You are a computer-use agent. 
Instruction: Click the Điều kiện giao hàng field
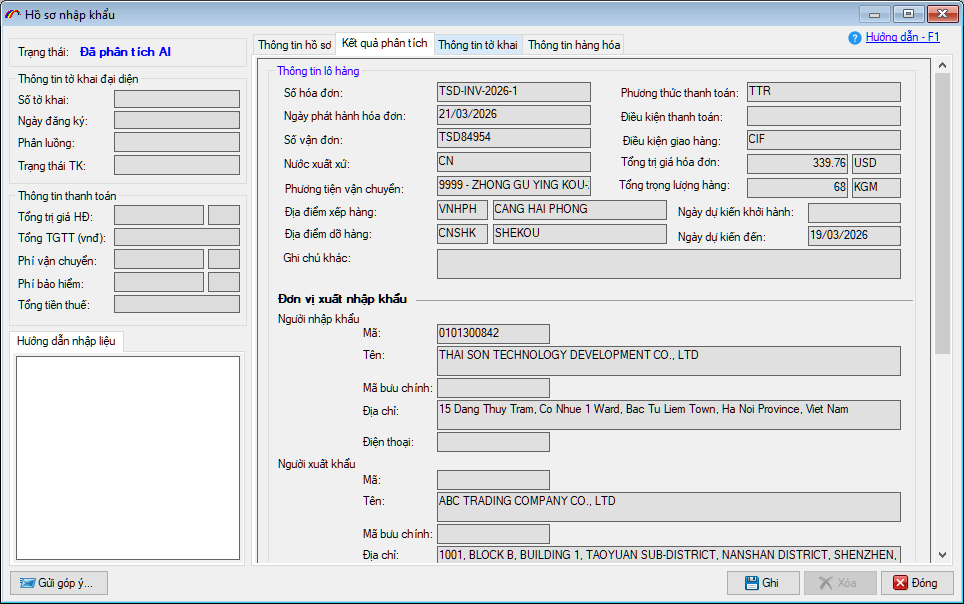[x=823, y=140]
